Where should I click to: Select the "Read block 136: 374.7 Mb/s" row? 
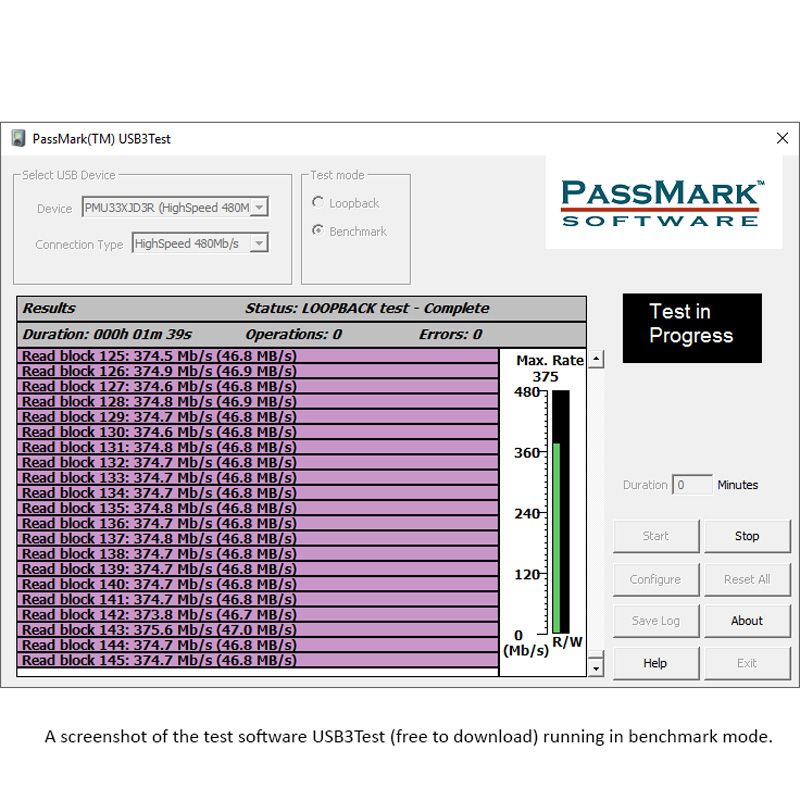258,523
